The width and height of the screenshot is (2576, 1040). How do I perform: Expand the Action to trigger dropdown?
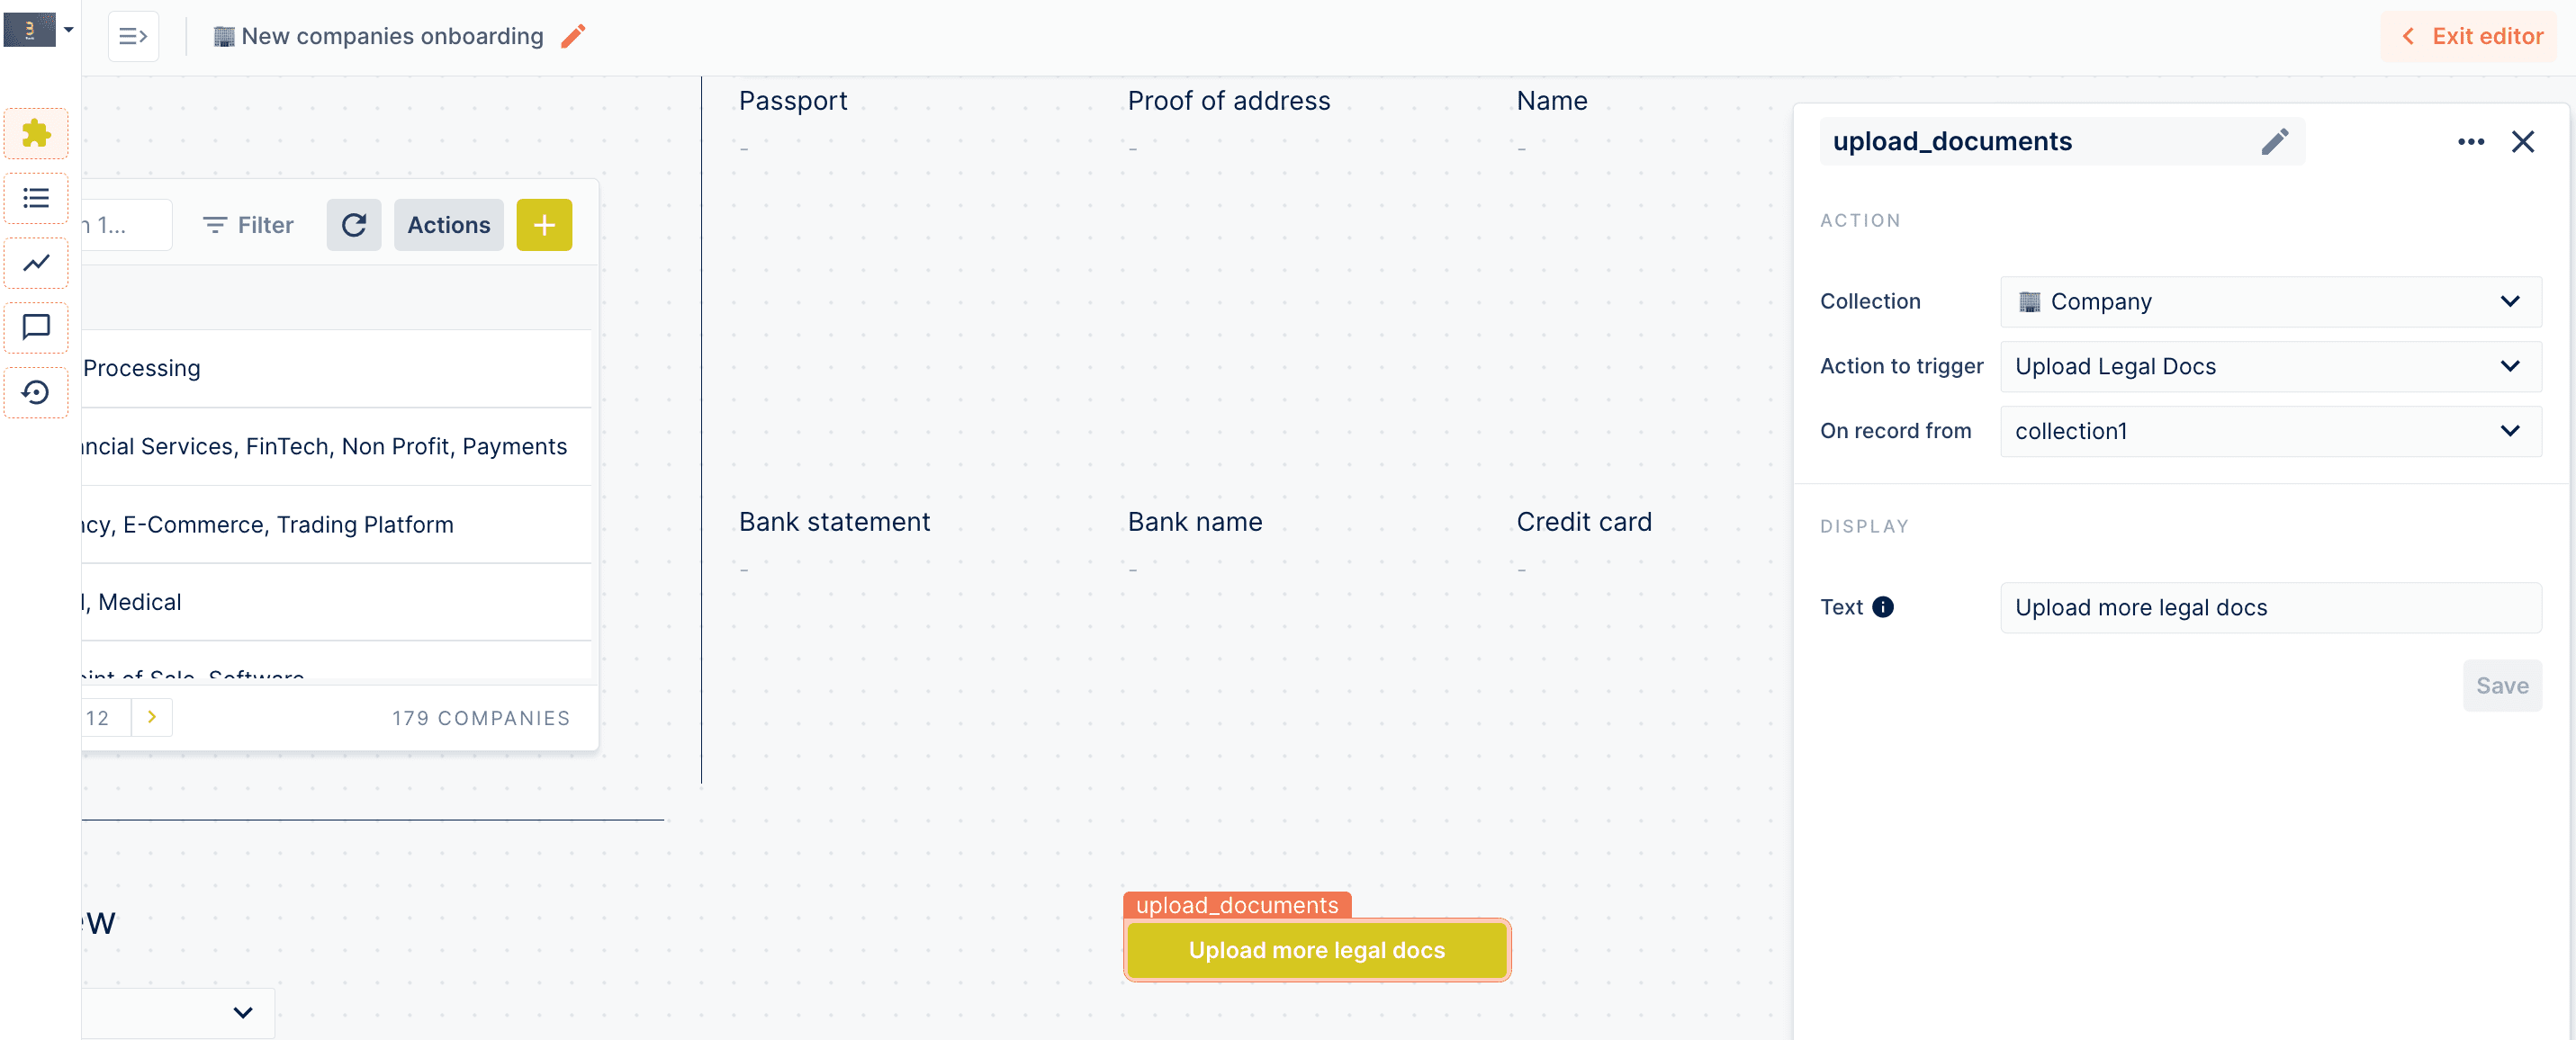pos(2270,366)
